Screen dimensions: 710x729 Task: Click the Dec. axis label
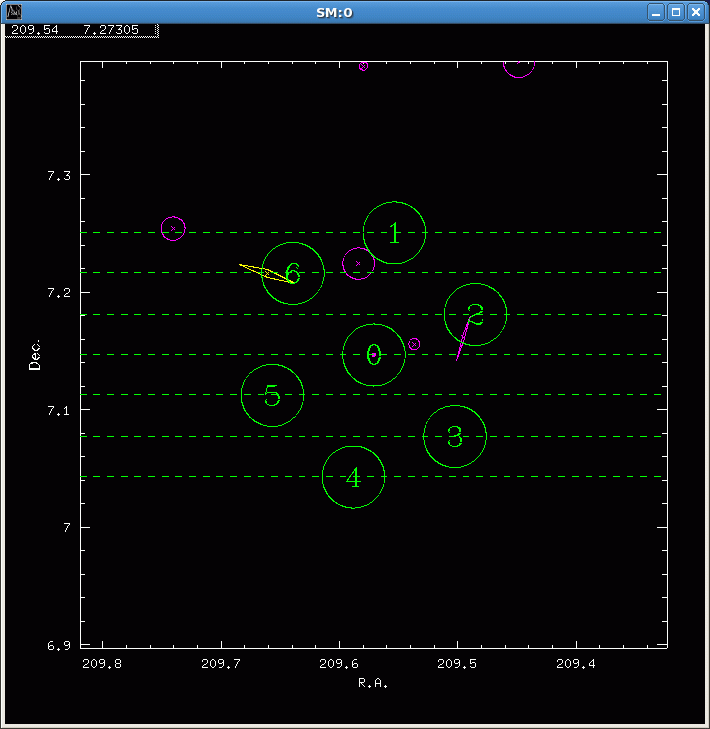[x=35, y=355]
